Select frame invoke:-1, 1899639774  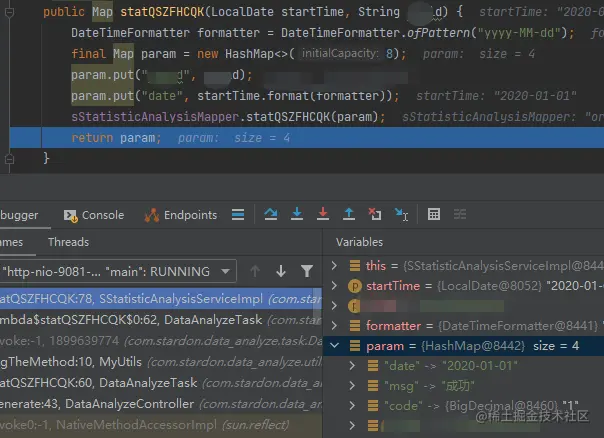pos(161,341)
